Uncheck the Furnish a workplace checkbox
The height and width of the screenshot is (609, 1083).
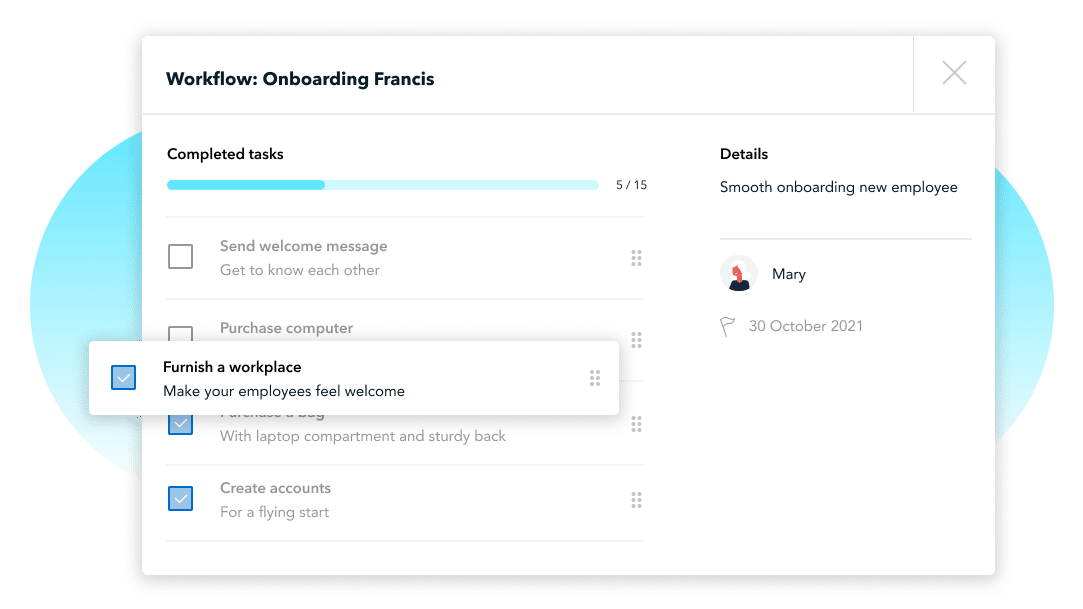pos(124,378)
